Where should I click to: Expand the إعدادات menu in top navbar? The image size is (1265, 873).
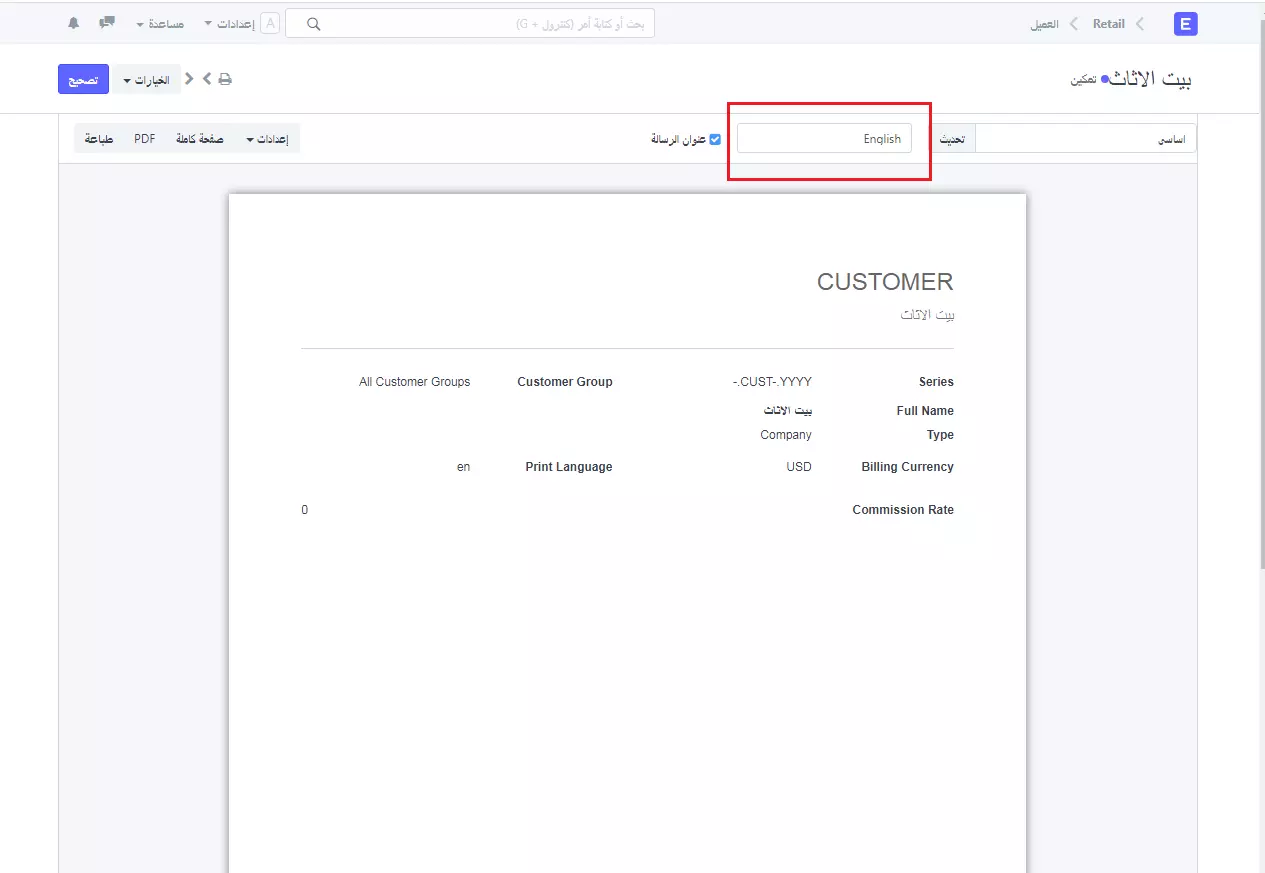click(x=229, y=24)
